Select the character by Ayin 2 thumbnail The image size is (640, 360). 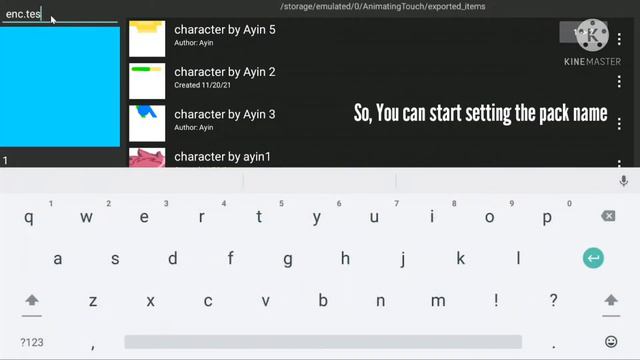click(147, 81)
